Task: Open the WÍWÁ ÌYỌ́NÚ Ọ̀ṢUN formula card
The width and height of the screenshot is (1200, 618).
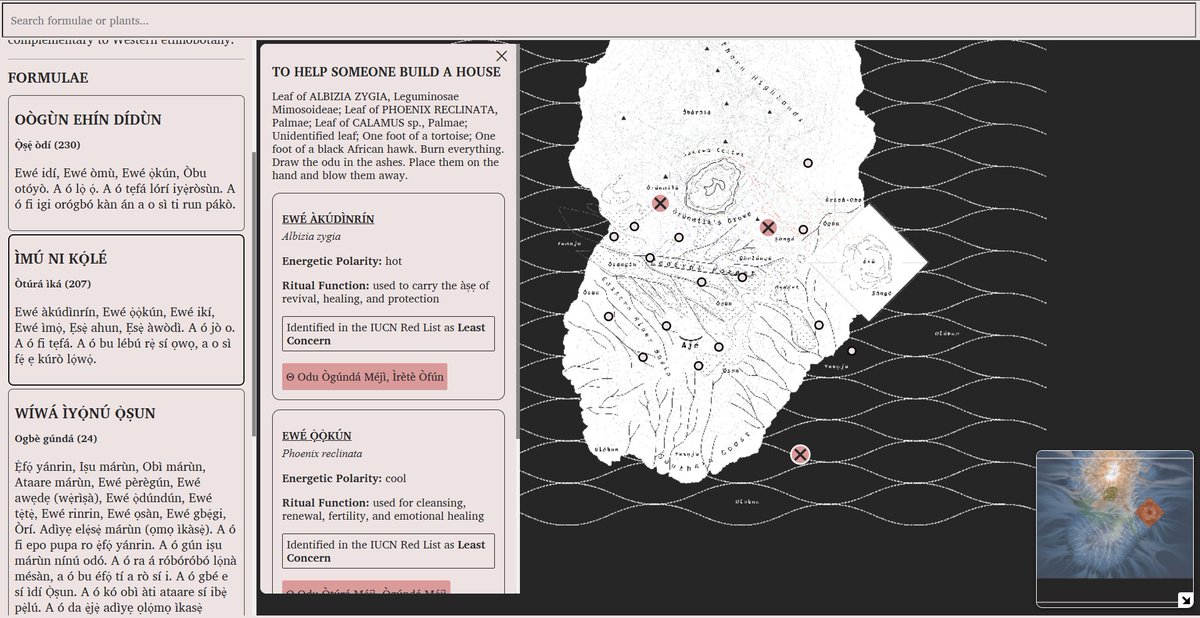Action: (x=126, y=503)
